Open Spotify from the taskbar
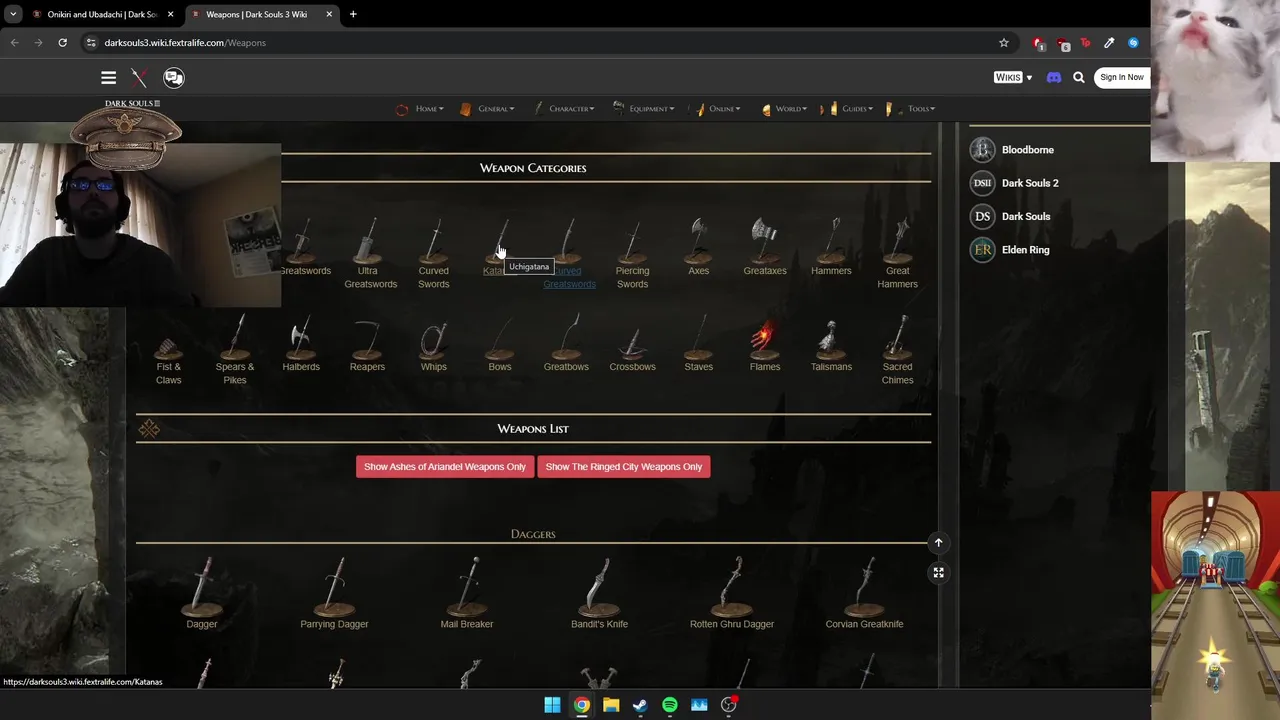 click(x=669, y=705)
